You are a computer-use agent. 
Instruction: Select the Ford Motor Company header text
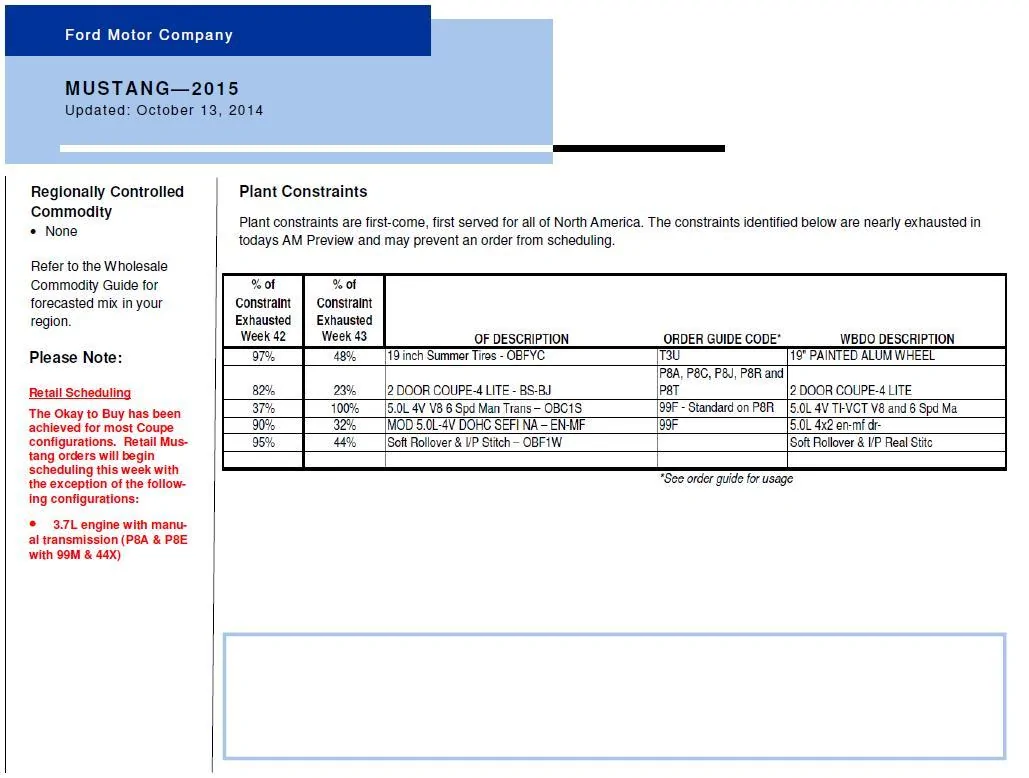tap(149, 35)
